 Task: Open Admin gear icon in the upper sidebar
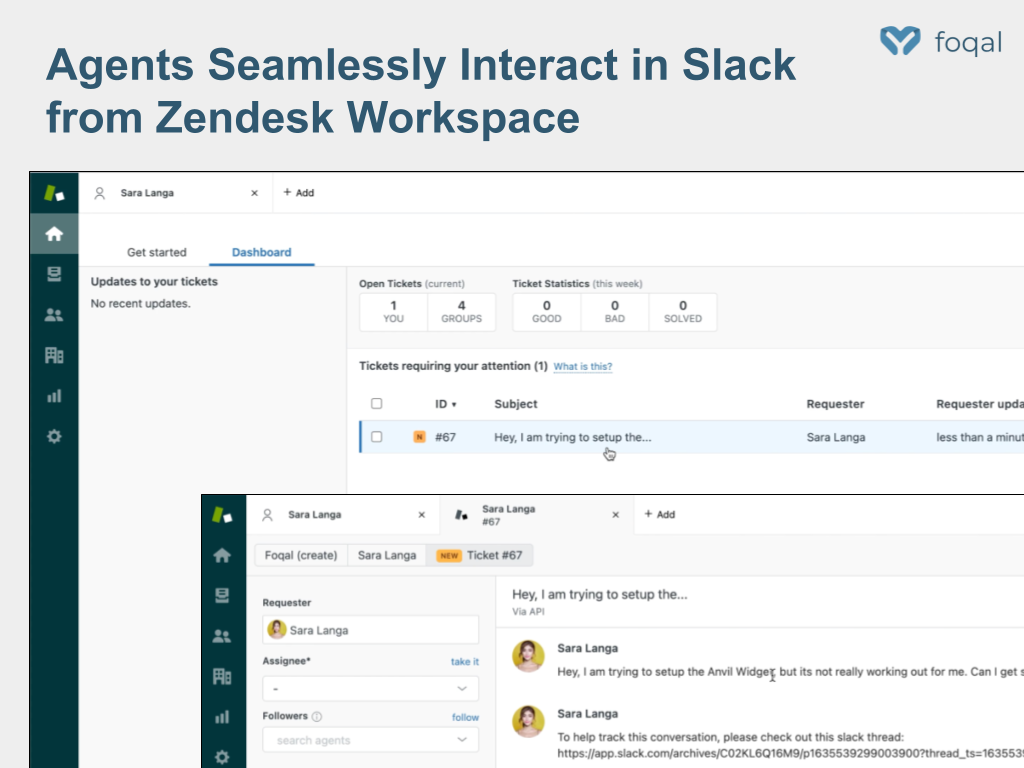pyautogui.click(x=54, y=436)
